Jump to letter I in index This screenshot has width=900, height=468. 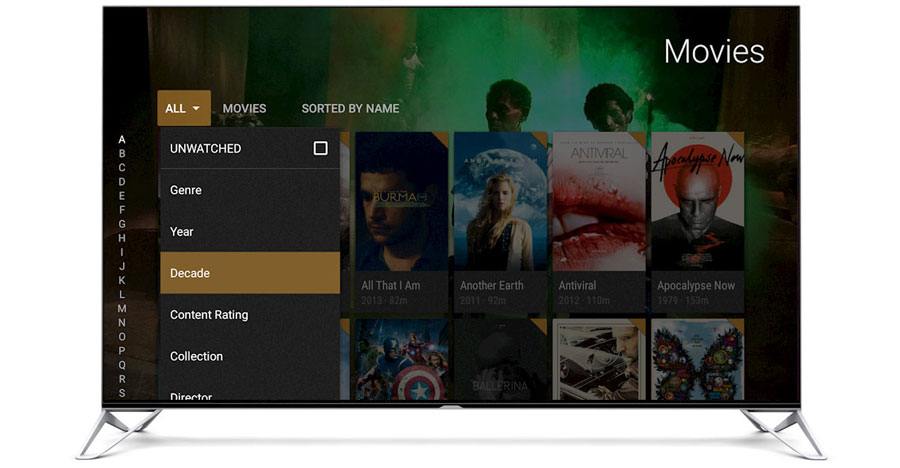pyautogui.click(x=122, y=252)
